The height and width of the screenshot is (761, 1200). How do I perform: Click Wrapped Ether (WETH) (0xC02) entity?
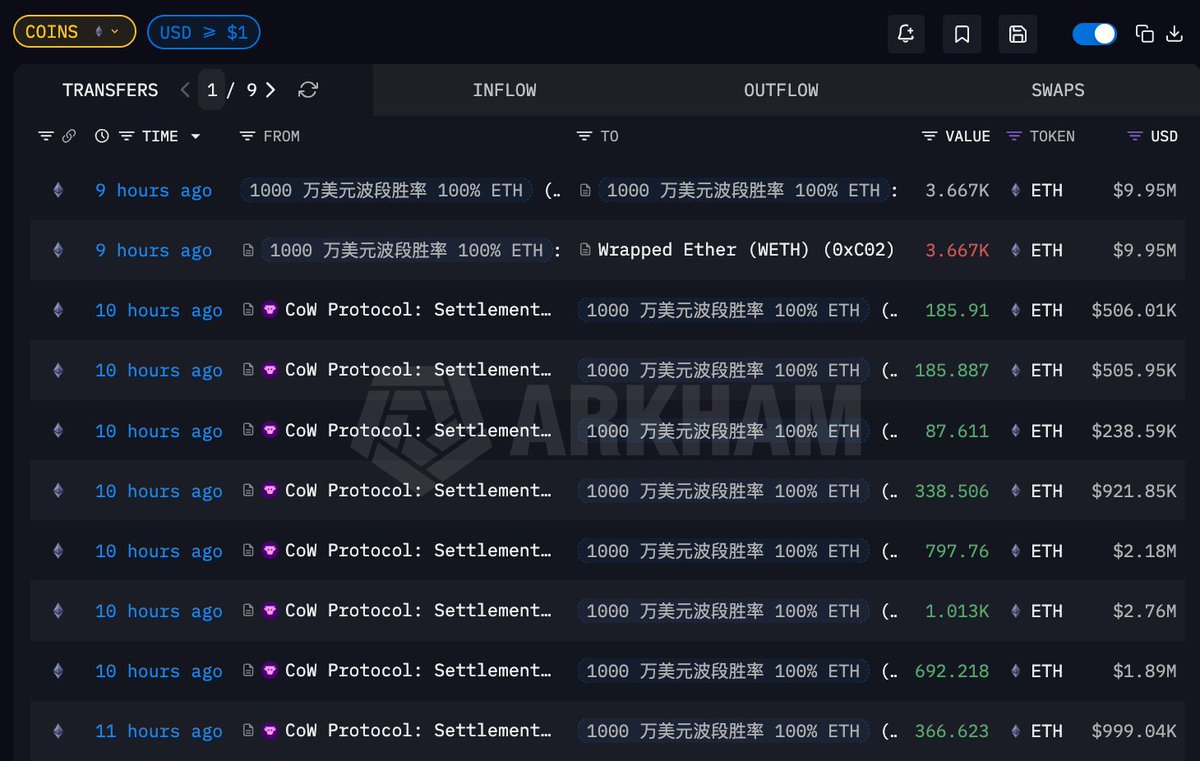746,250
